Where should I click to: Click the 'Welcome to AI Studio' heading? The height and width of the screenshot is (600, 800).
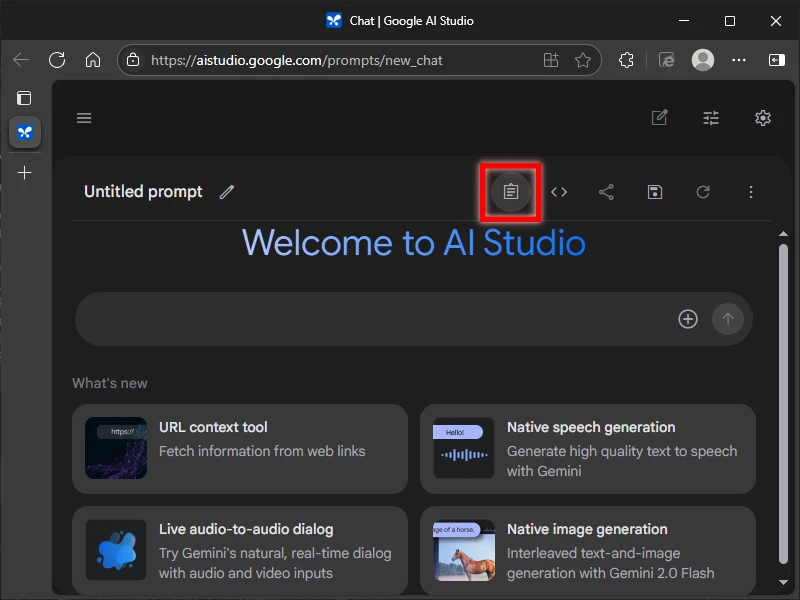point(414,243)
